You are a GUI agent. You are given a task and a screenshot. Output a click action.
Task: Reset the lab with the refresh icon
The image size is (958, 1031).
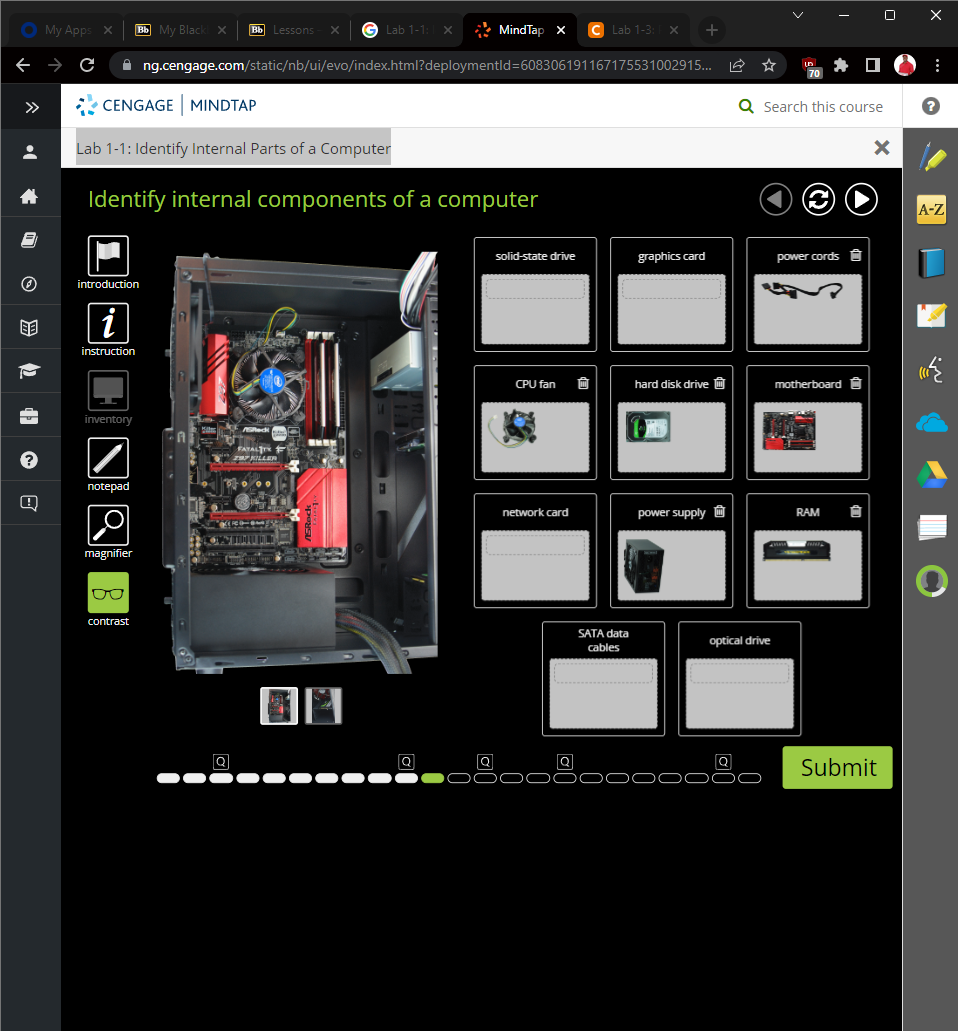coord(818,199)
